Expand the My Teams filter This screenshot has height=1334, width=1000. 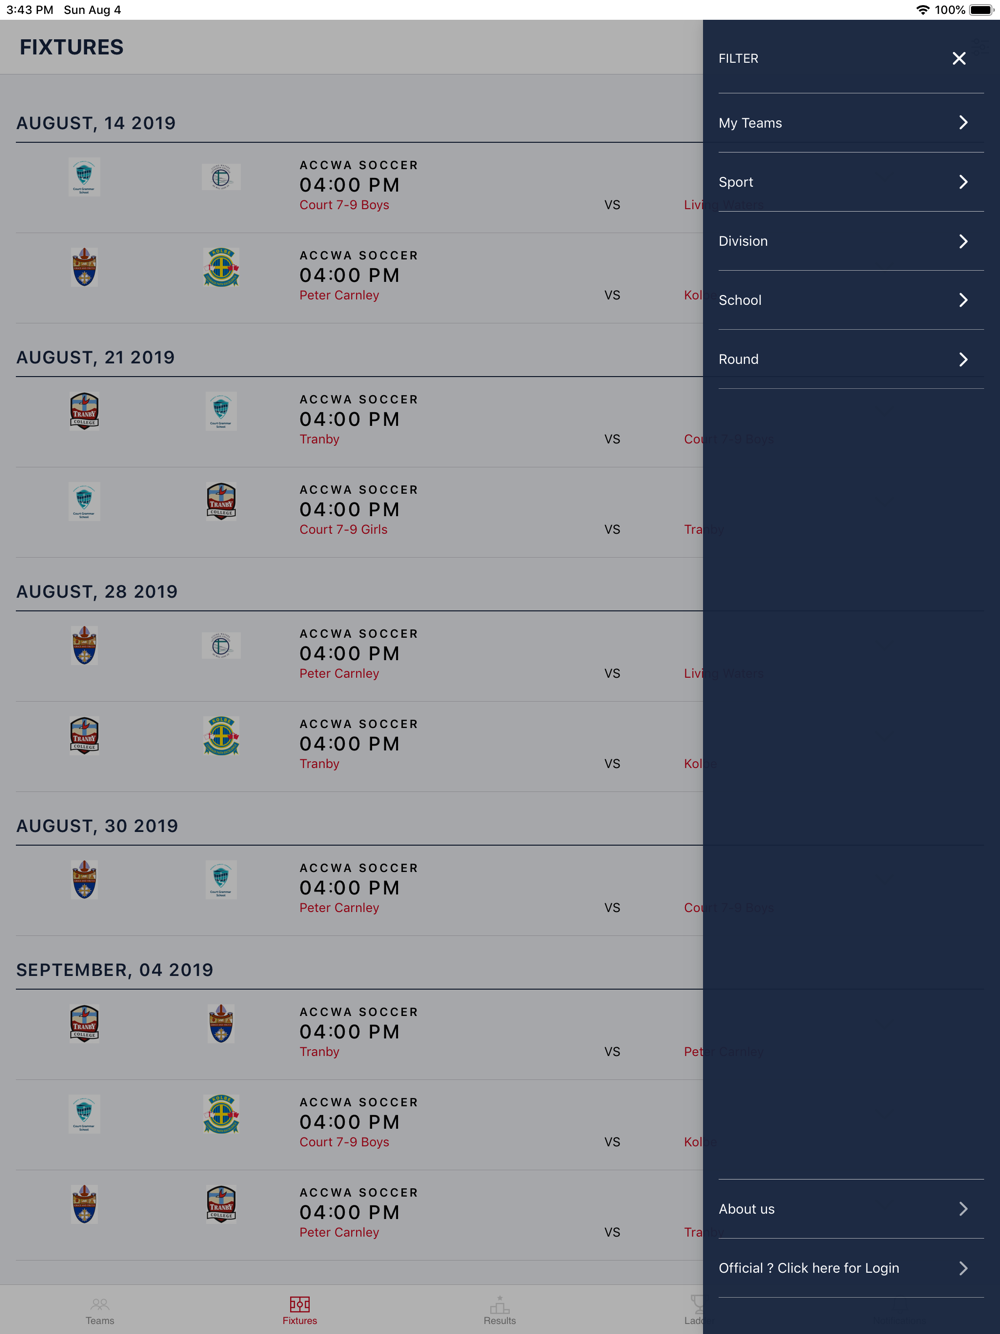point(851,123)
